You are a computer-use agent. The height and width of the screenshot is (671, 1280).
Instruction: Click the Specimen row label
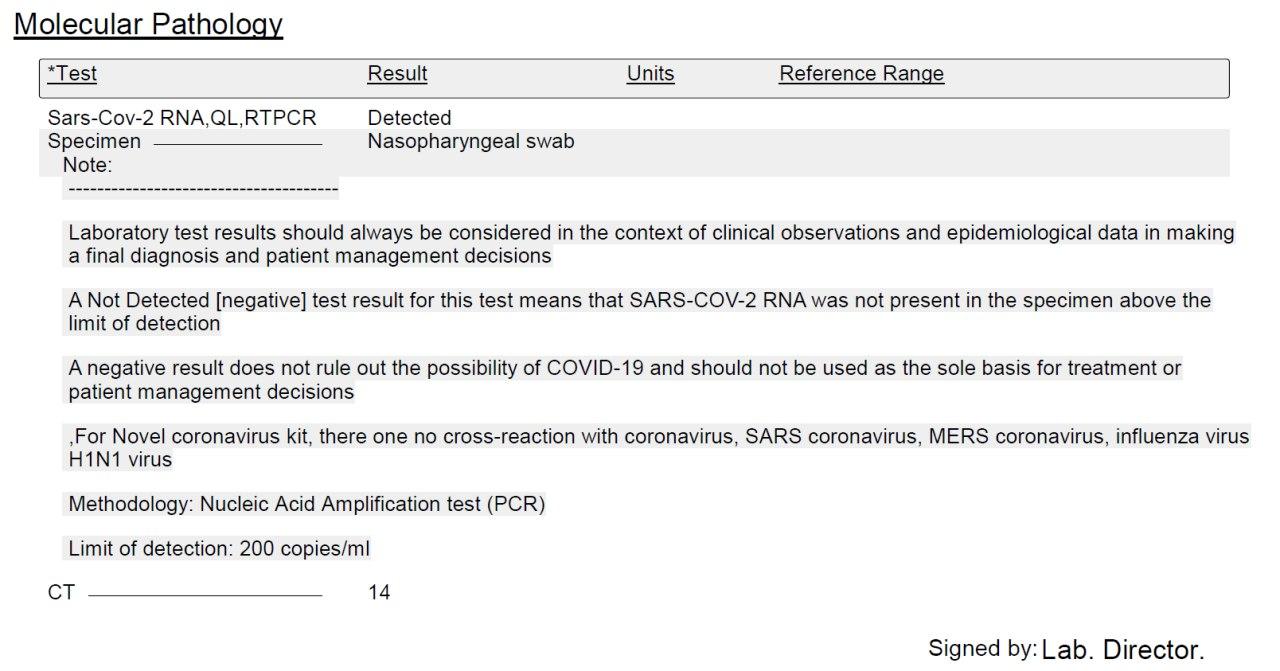[x=94, y=141]
